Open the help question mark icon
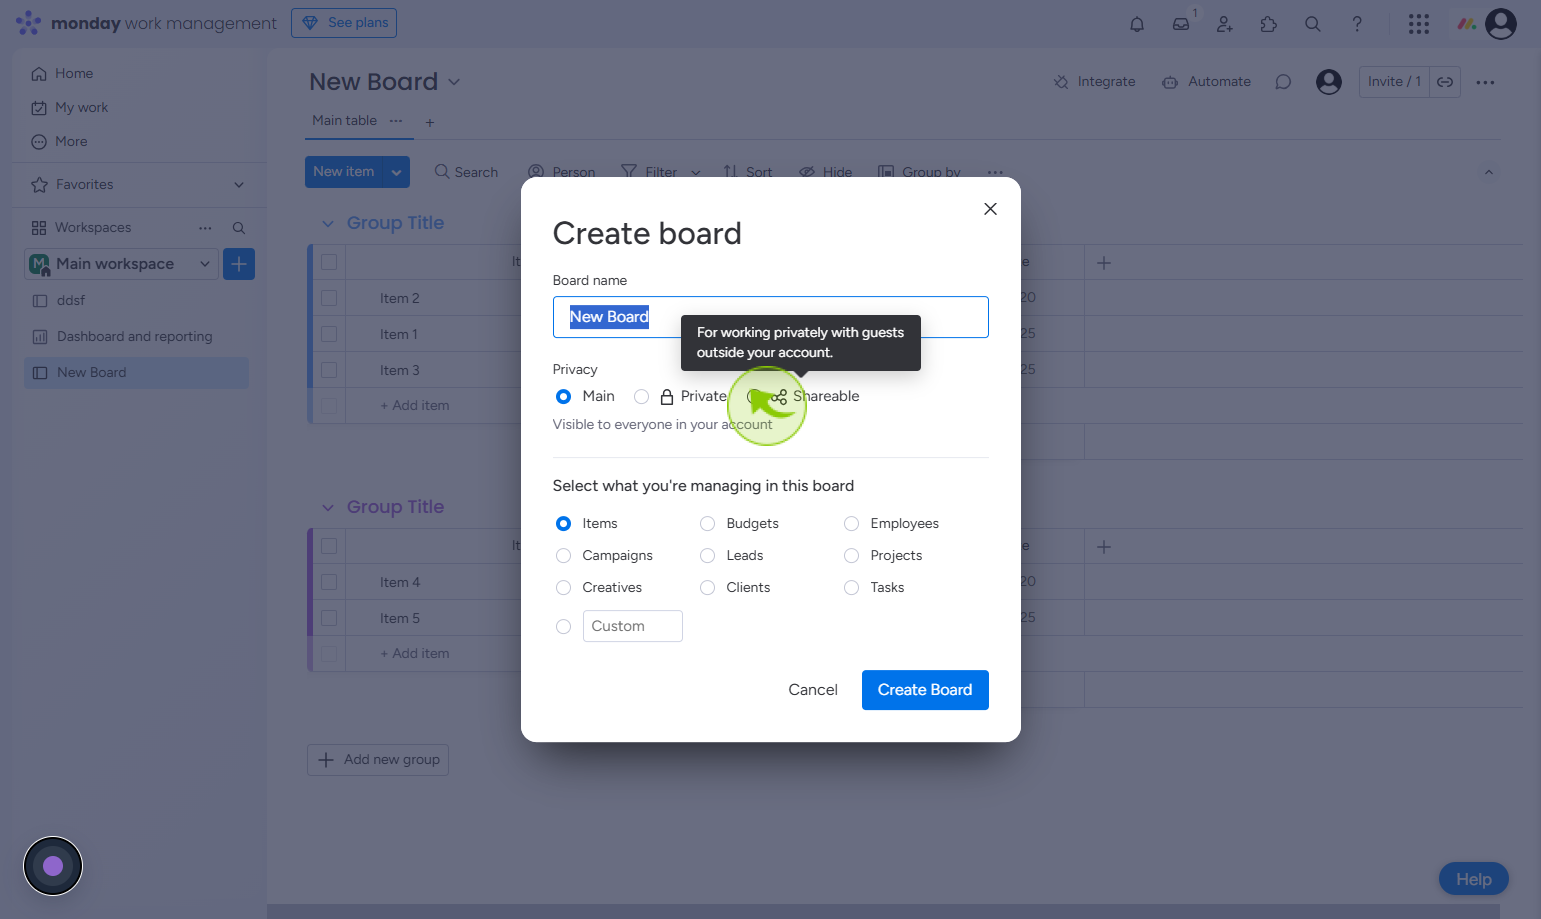1541x919 pixels. pos(1357,24)
